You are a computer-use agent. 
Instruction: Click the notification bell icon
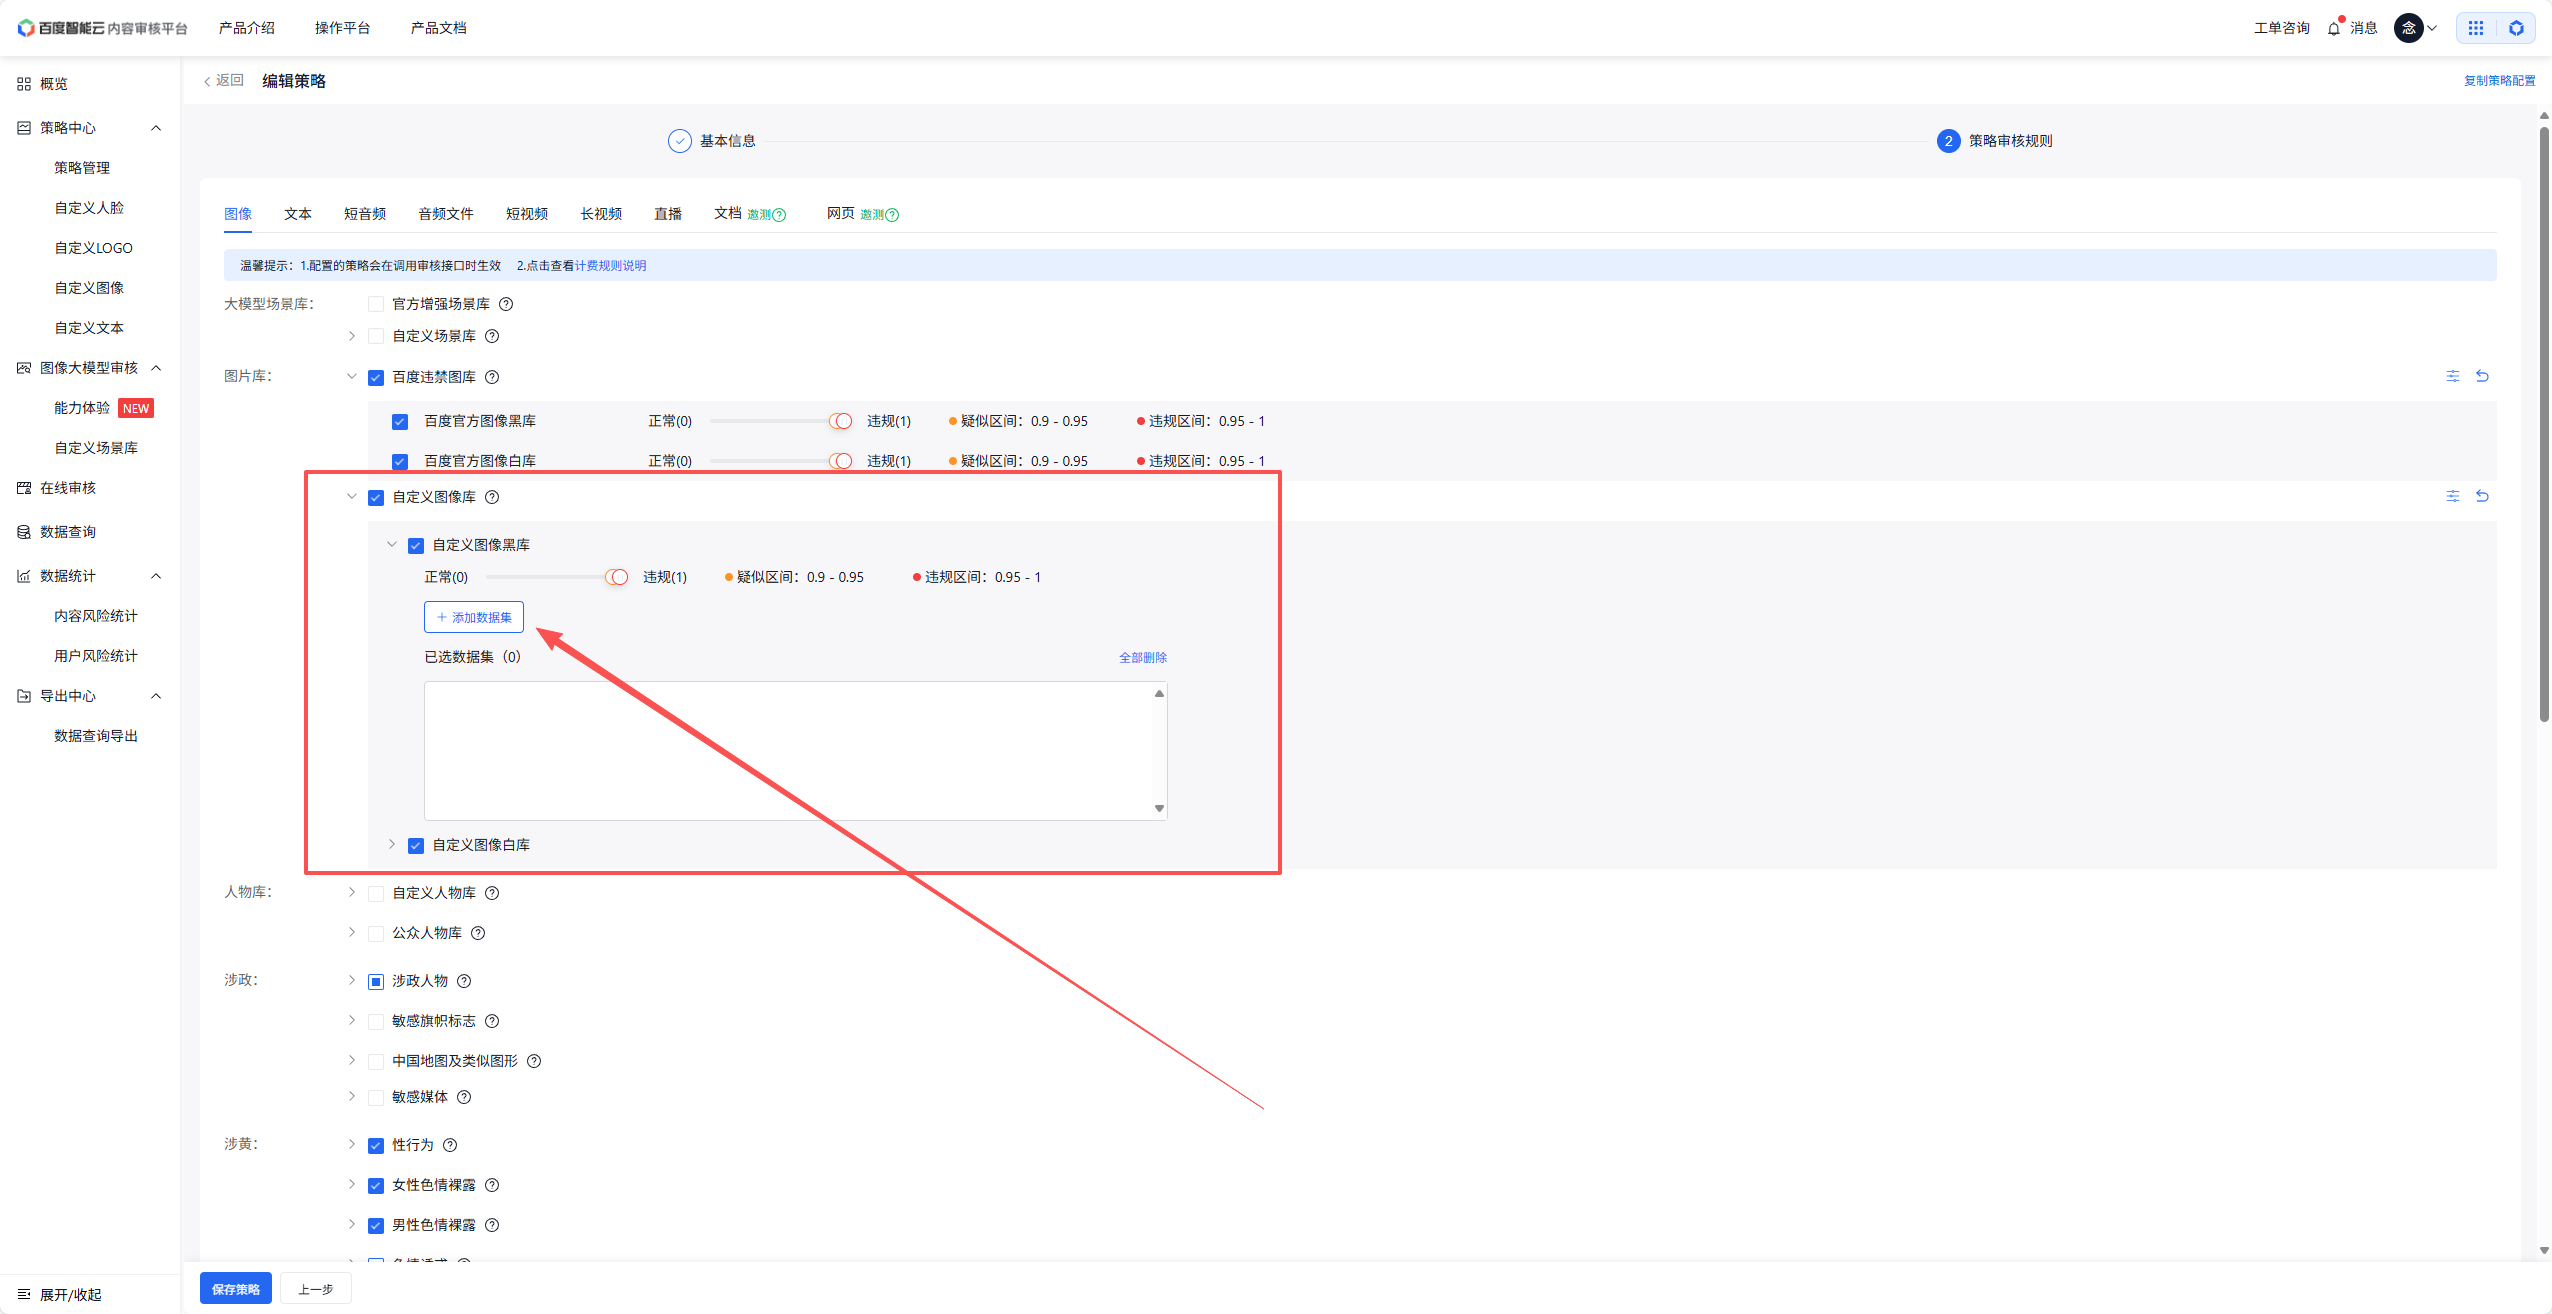(x=2333, y=28)
